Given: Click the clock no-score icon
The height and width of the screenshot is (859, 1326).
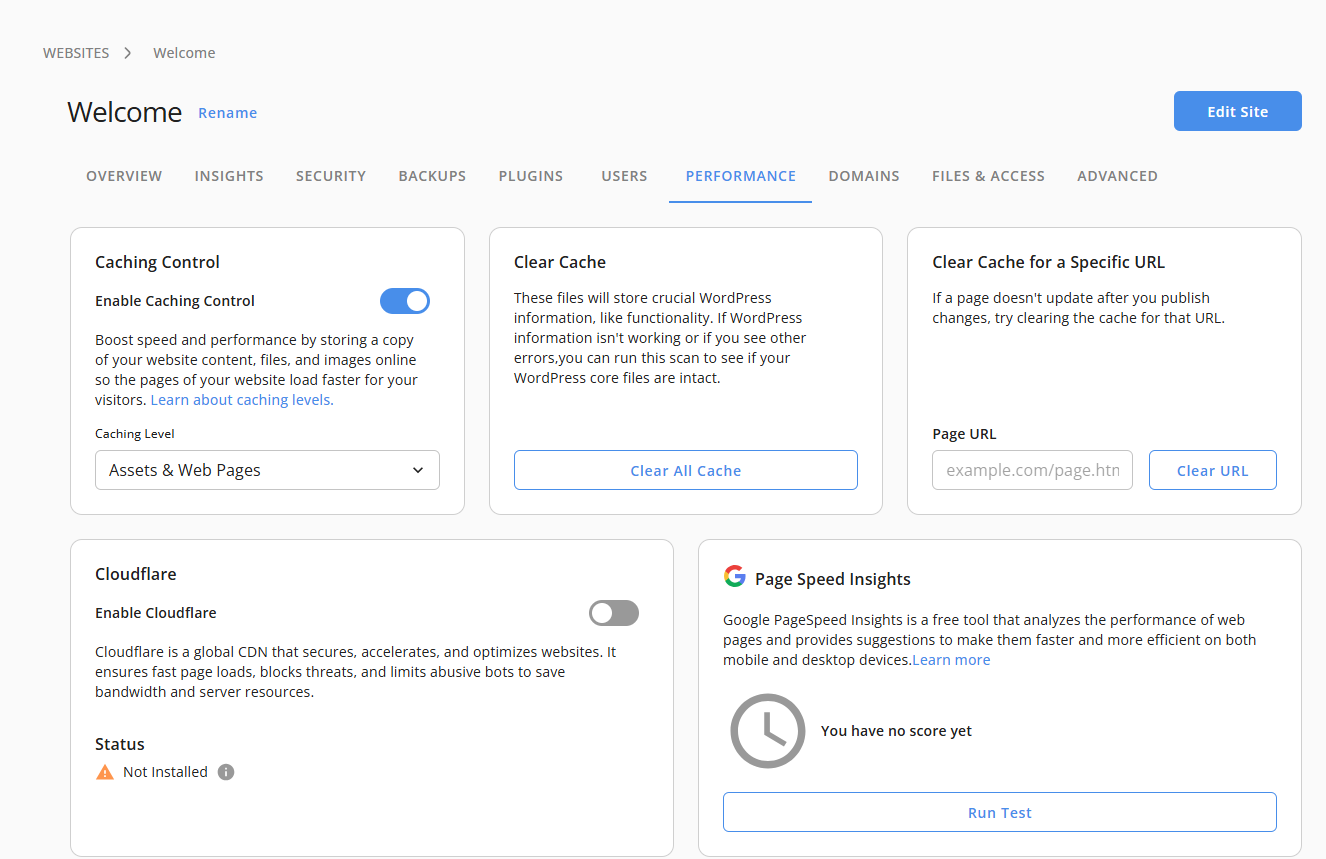Looking at the screenshot, I should coord(767,731).
